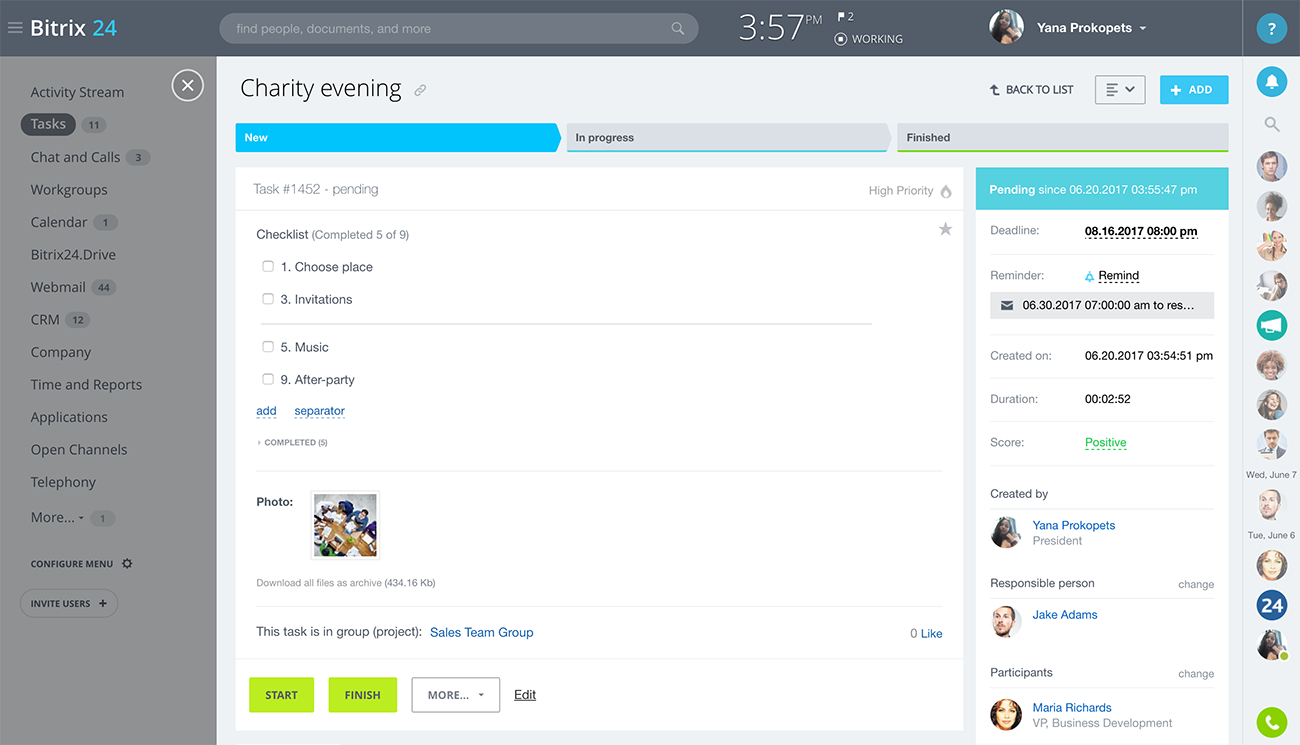Select the In progress stage tab
1300x745 pixels.
click(x=726, y=138)
